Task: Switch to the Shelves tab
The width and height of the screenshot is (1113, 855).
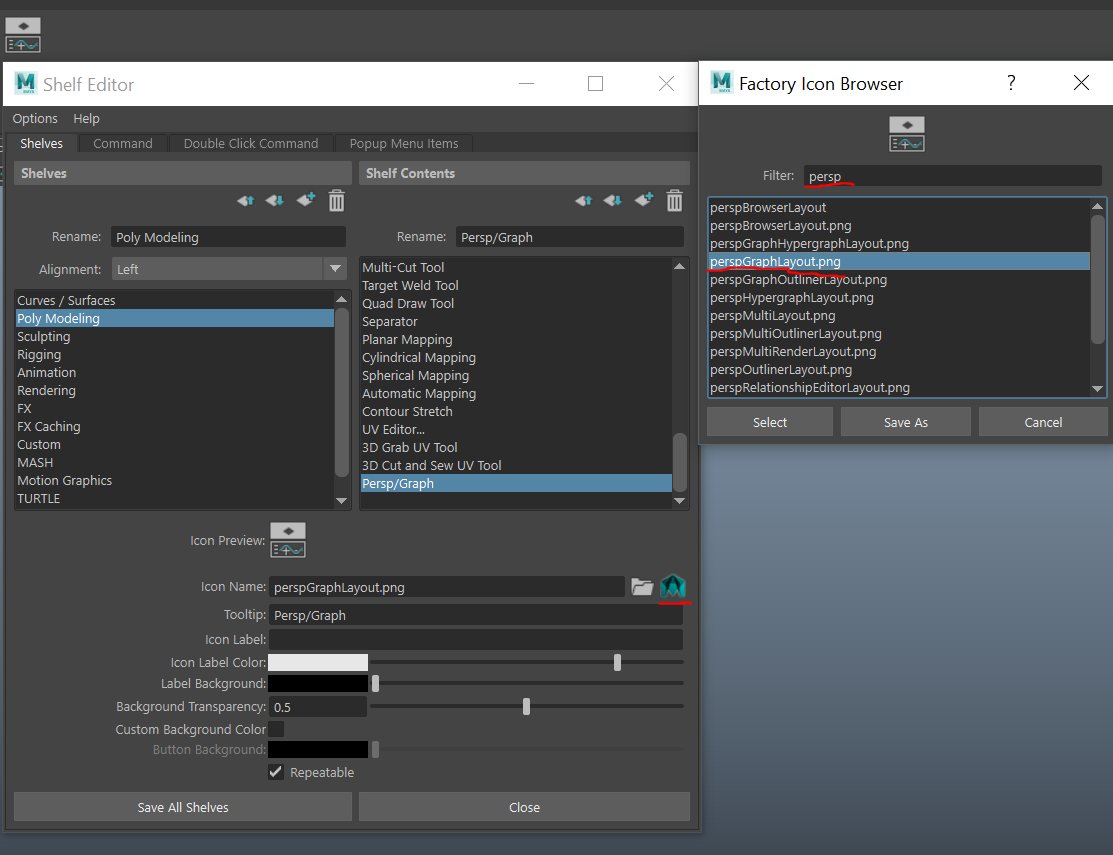Action: click(x=41, y=143)
